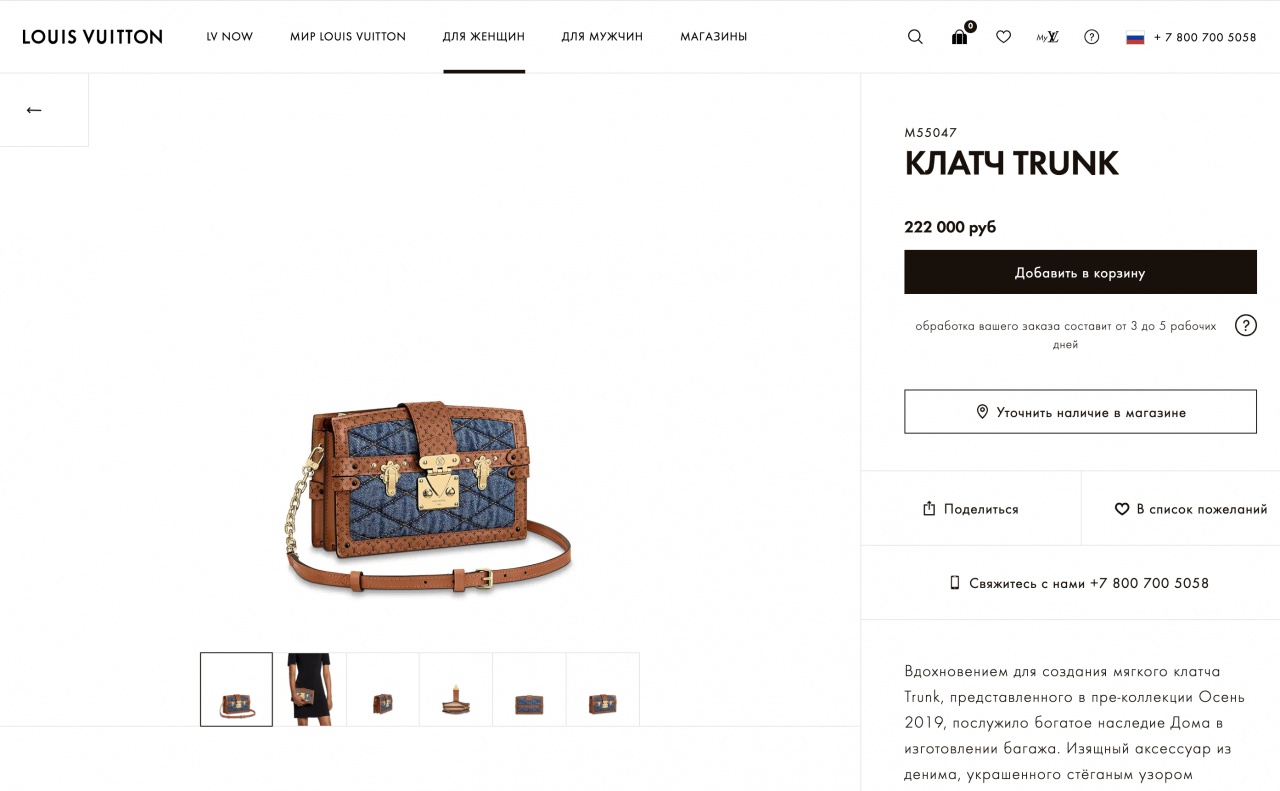Select the last clutch front view thumbnail
This screenshot has height=791, width=1280.
pos(603,689)
